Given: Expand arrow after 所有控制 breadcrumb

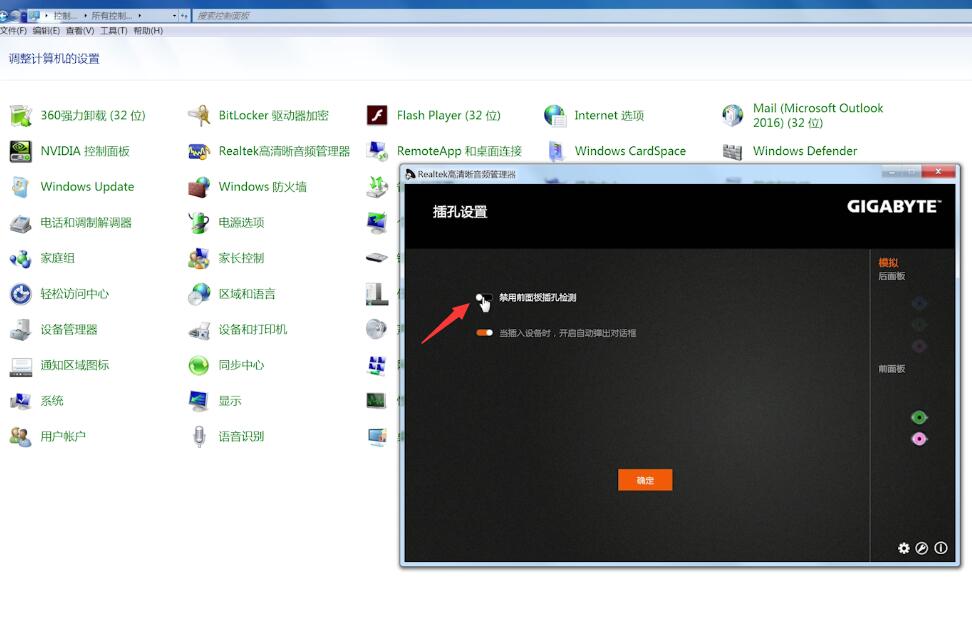Looking at the screenshot, I should click(139, 15).
